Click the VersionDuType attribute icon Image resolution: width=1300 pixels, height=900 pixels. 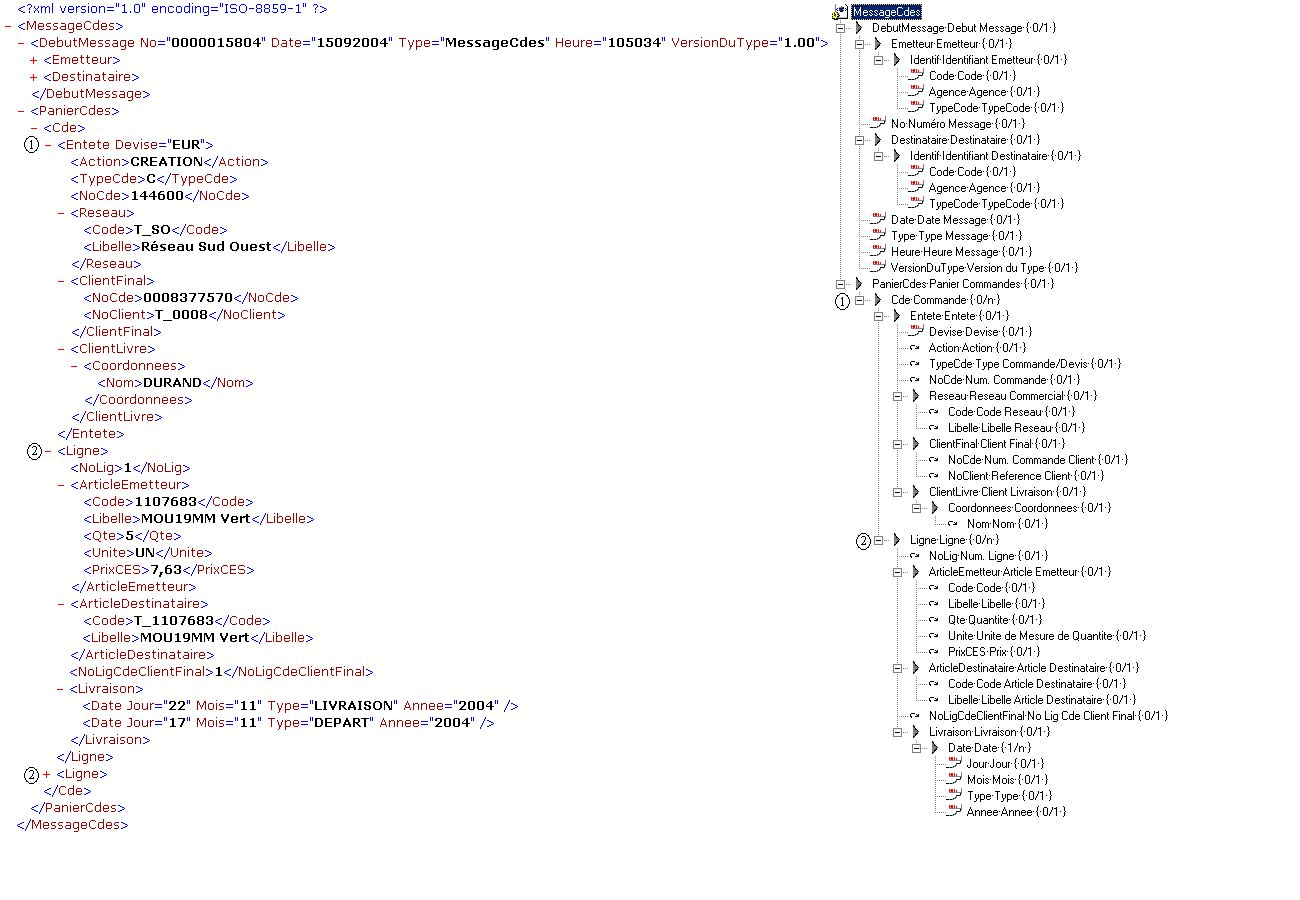pyautogui.click(x=877, y=267)
